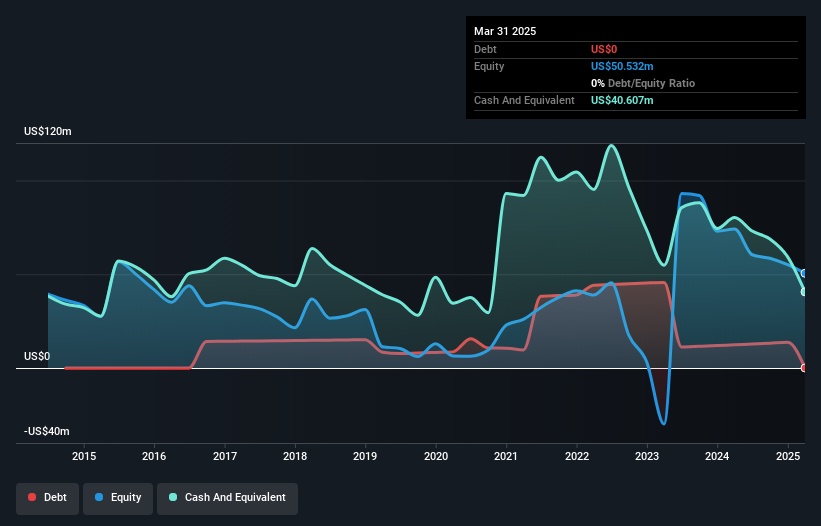Click the 2018 x-axis label
Viewport: 821px width, 526px height.
(x=295, y=456)
